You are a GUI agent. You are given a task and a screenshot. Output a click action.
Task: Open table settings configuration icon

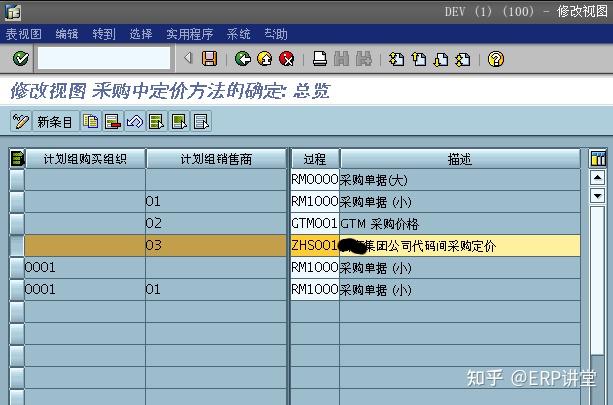click(598, 158)
